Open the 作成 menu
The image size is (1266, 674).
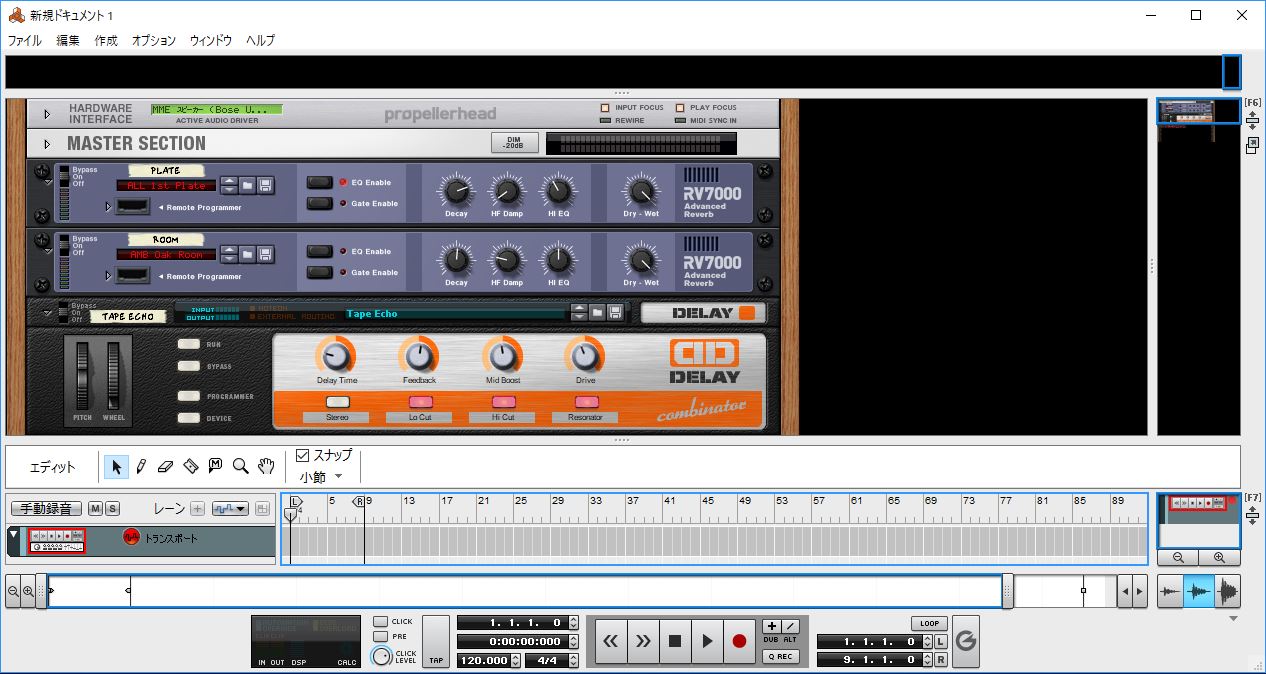click(106, 41)
